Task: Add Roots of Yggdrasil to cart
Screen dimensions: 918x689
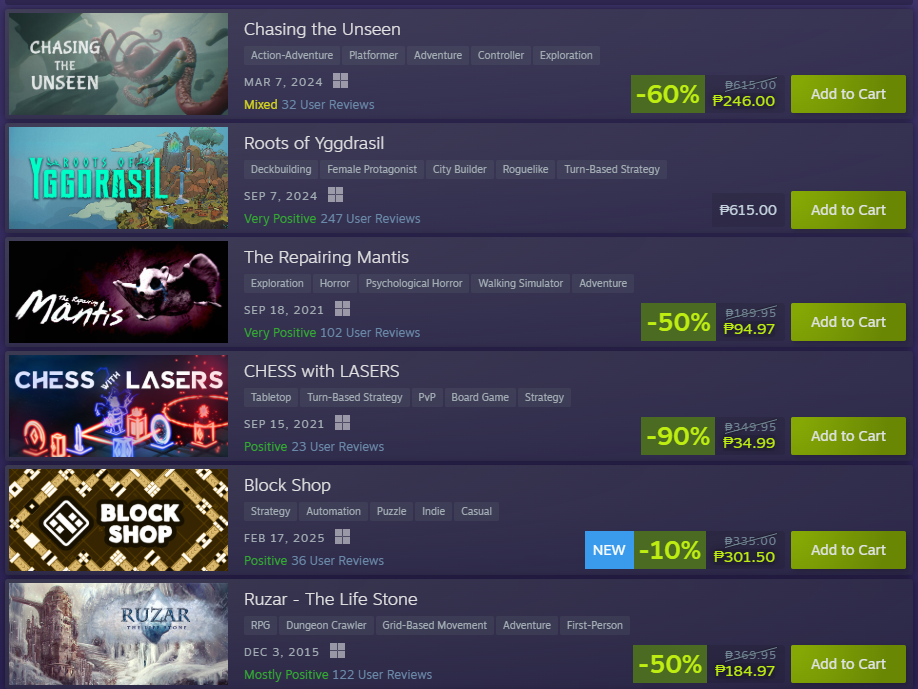Action: [x=848, y=210]
